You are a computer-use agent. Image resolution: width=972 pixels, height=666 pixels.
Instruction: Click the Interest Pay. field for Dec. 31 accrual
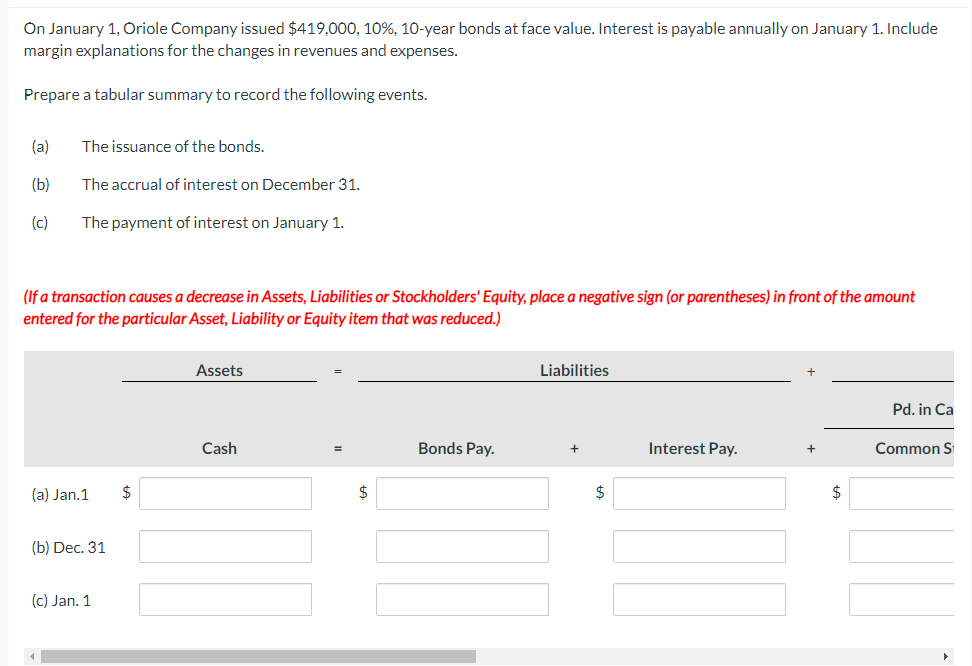tap(699, 546)
